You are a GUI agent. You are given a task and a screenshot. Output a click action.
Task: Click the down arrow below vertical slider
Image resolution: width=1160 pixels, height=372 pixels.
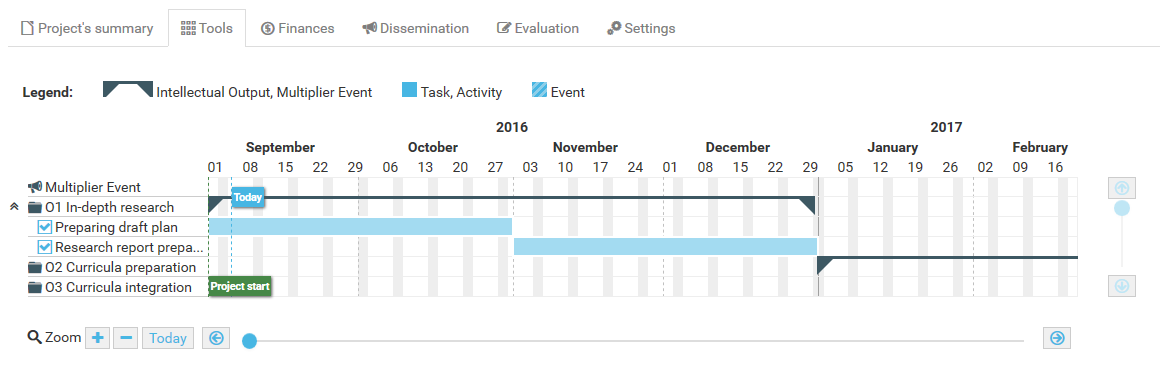tap(1122, 286)
